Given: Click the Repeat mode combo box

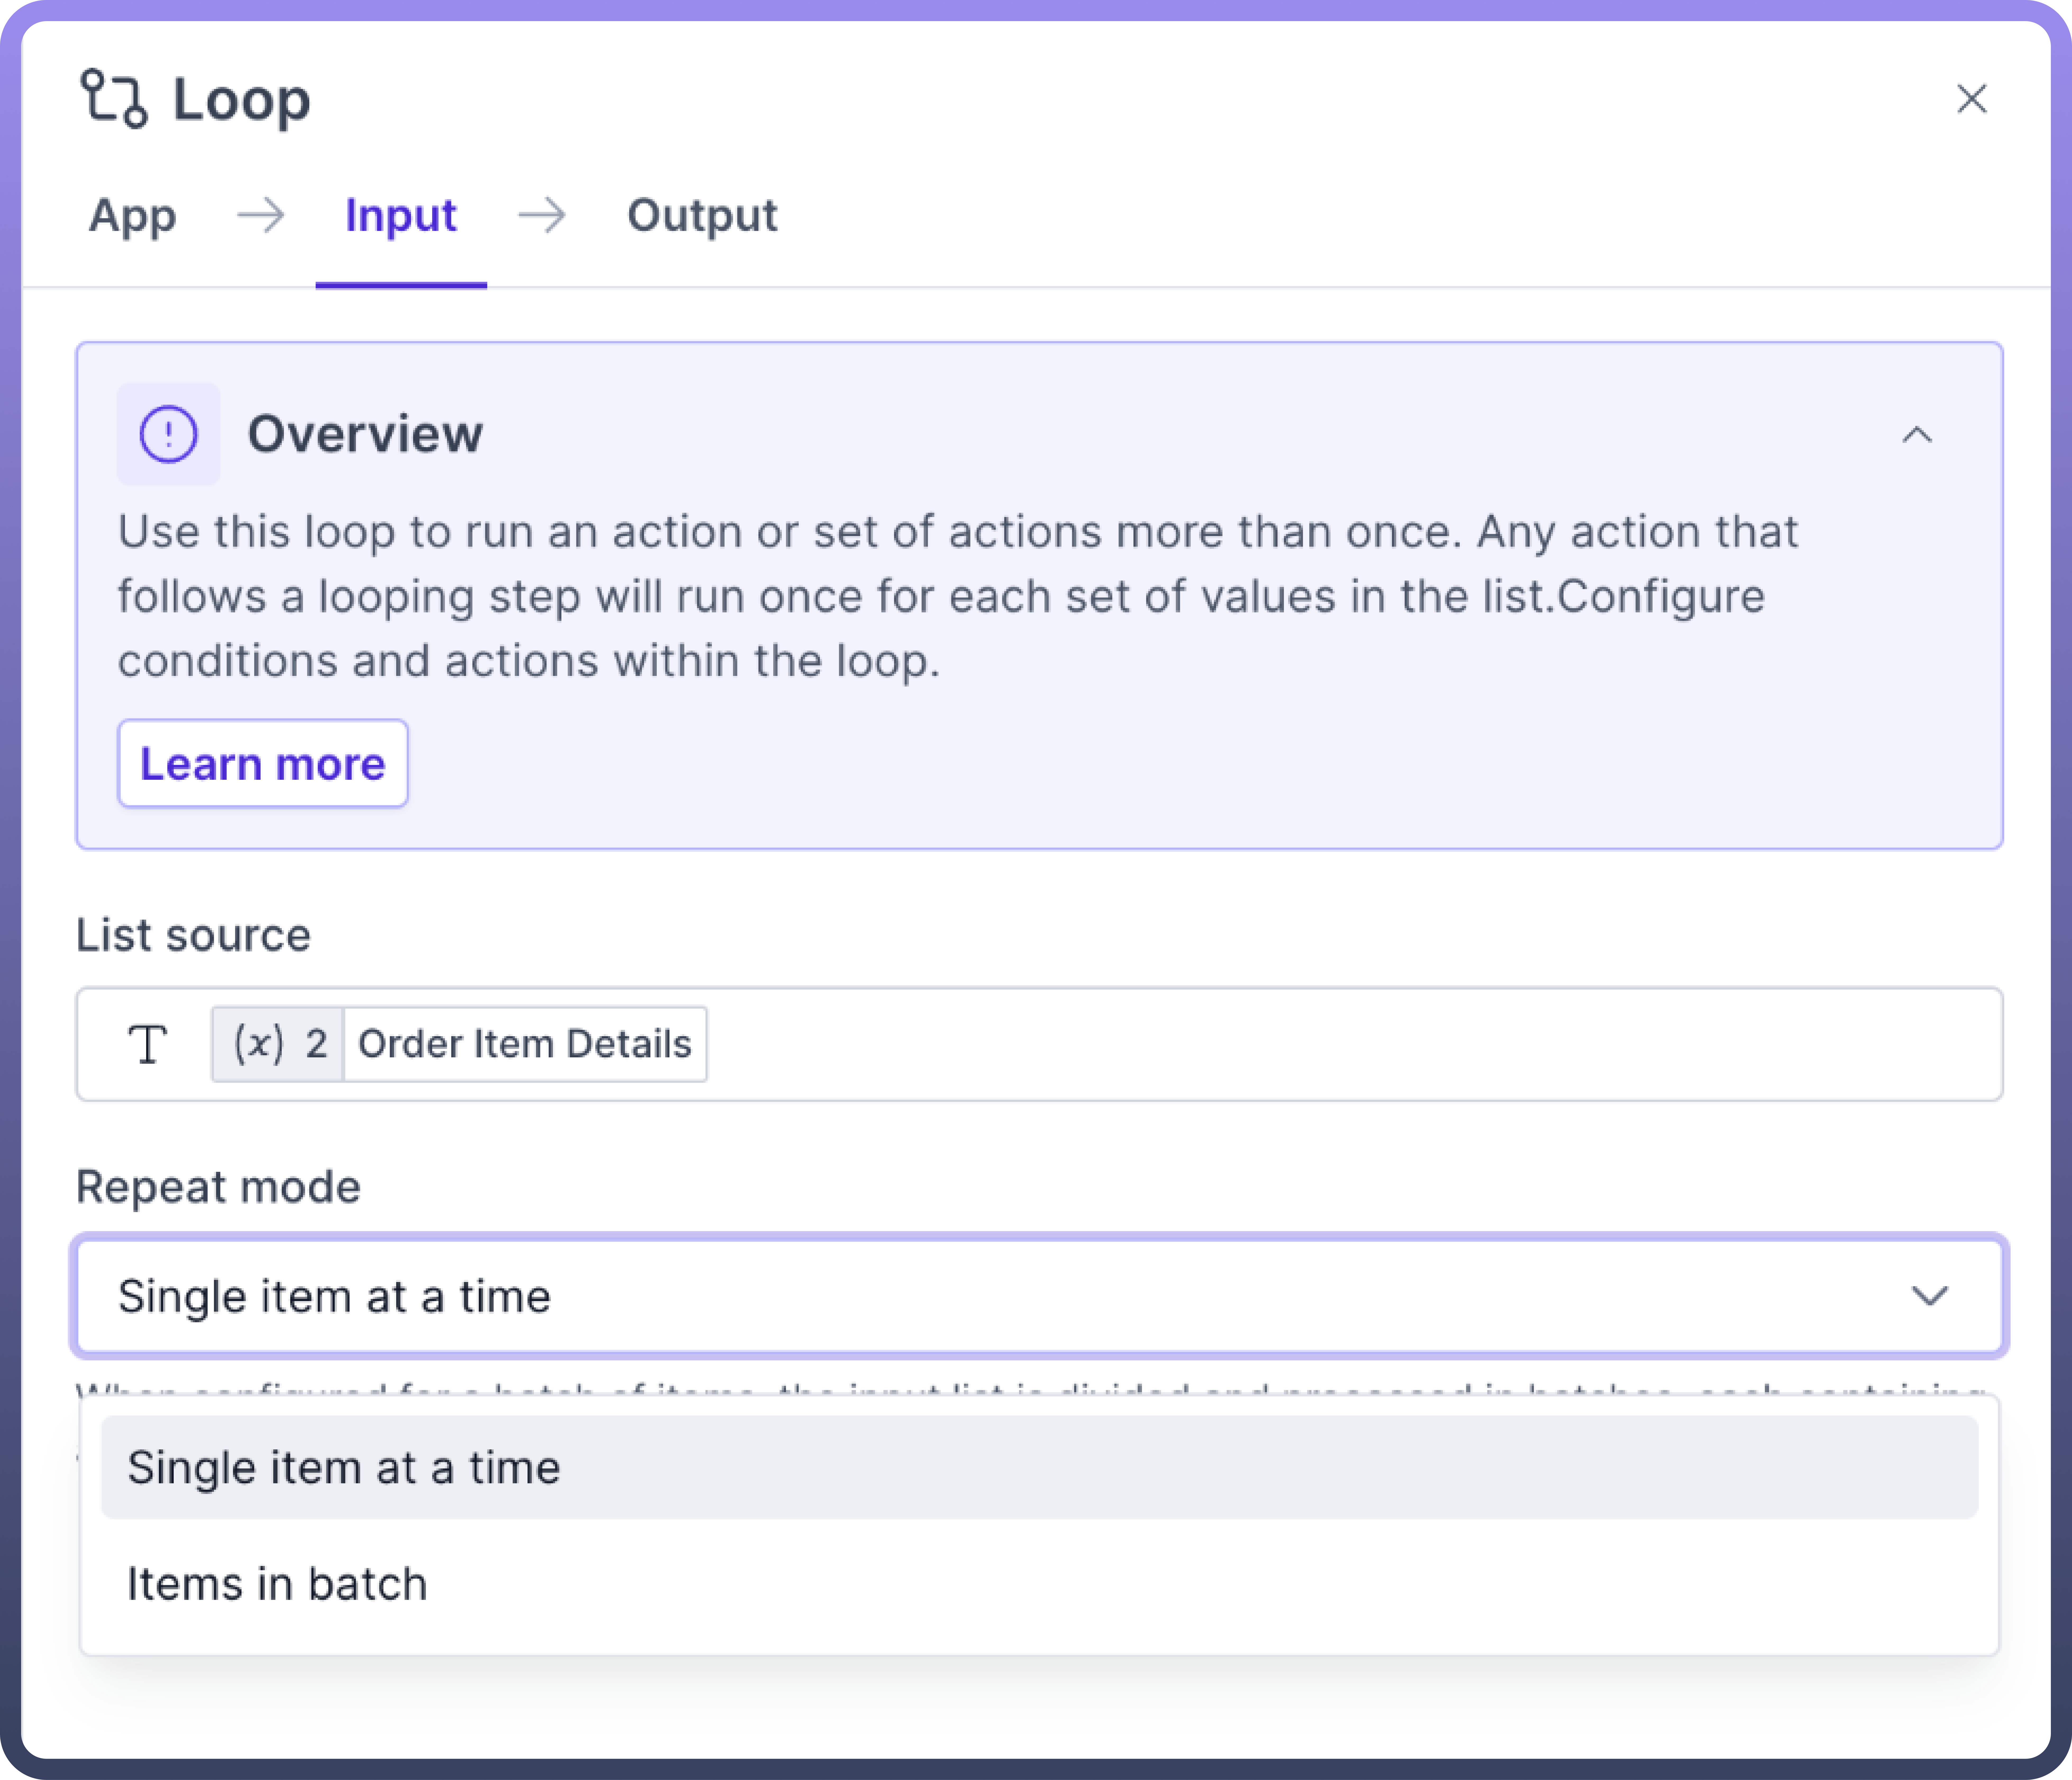Looking at the screenshot, I should tap(1000, 1296).
